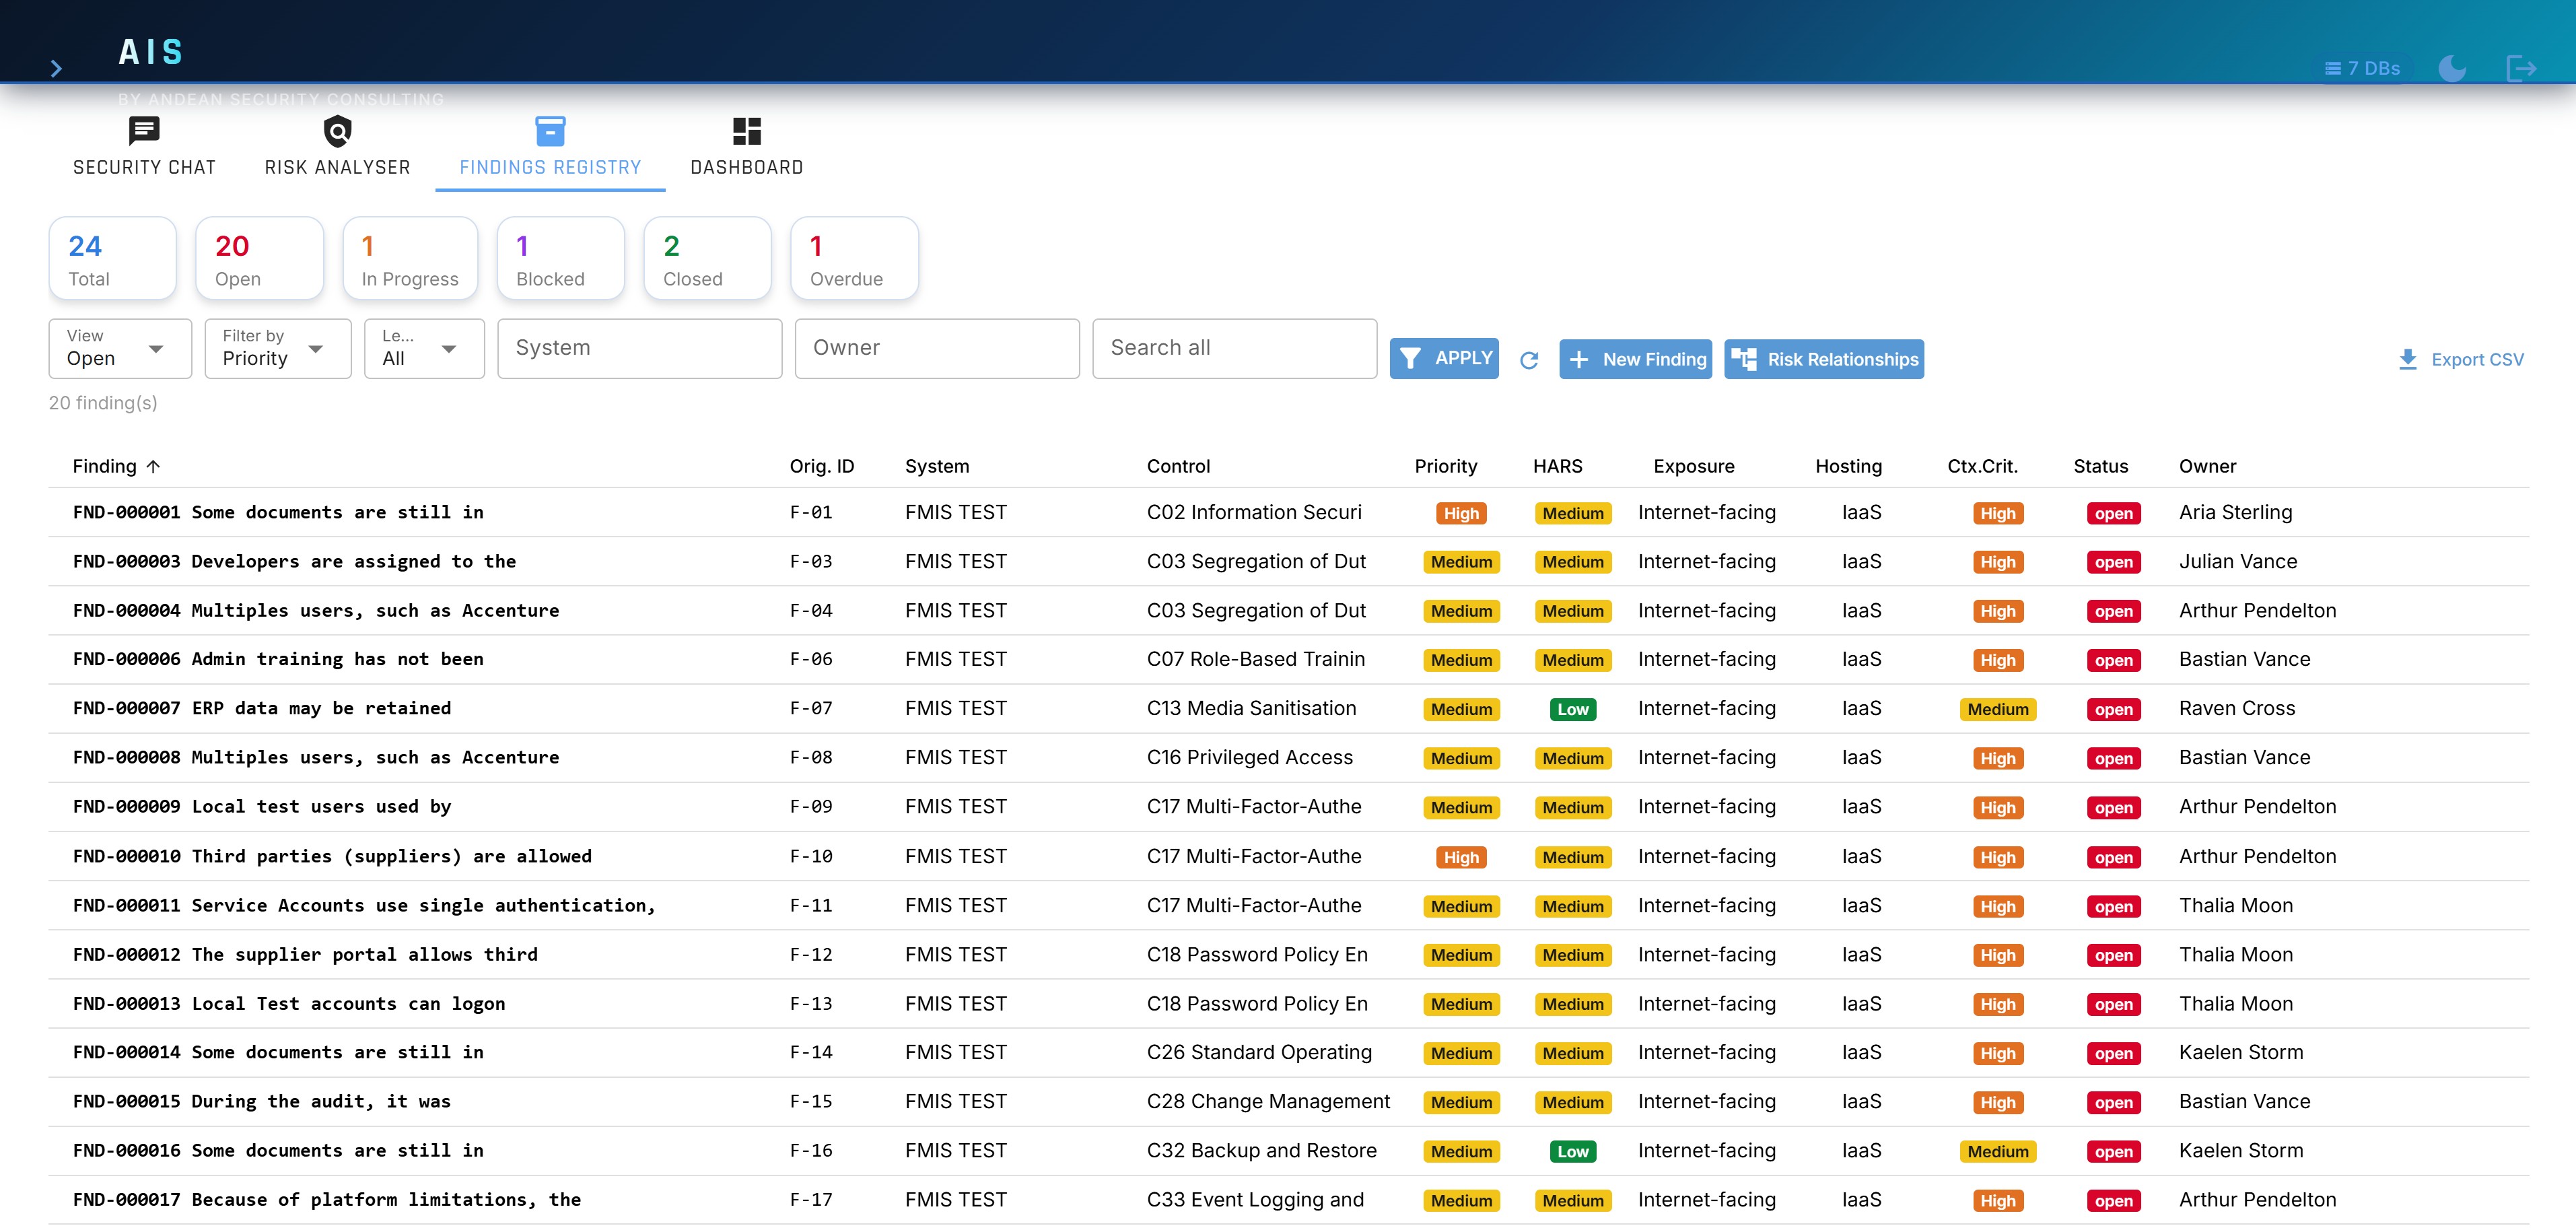The image size is (2576, 1228).
Task: Expand the sidebar with the chevron arrow
Action: click(56, 68)
